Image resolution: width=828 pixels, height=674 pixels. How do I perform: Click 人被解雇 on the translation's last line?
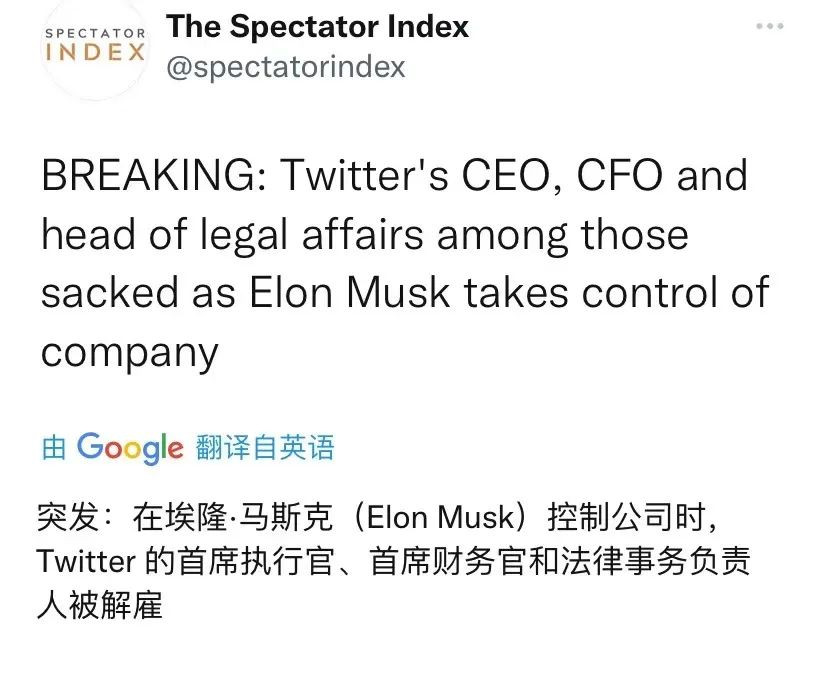pyautogui.click(x=99, y=604)
